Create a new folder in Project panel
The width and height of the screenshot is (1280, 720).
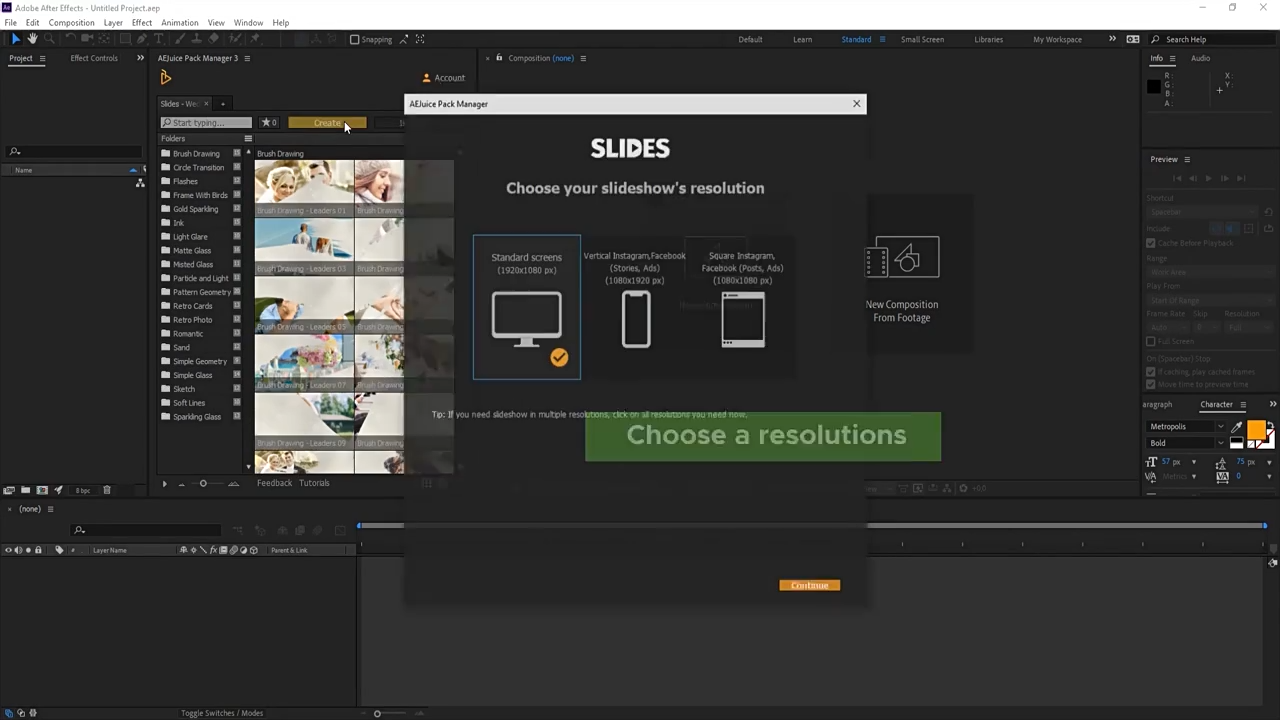tap(25, 490)
